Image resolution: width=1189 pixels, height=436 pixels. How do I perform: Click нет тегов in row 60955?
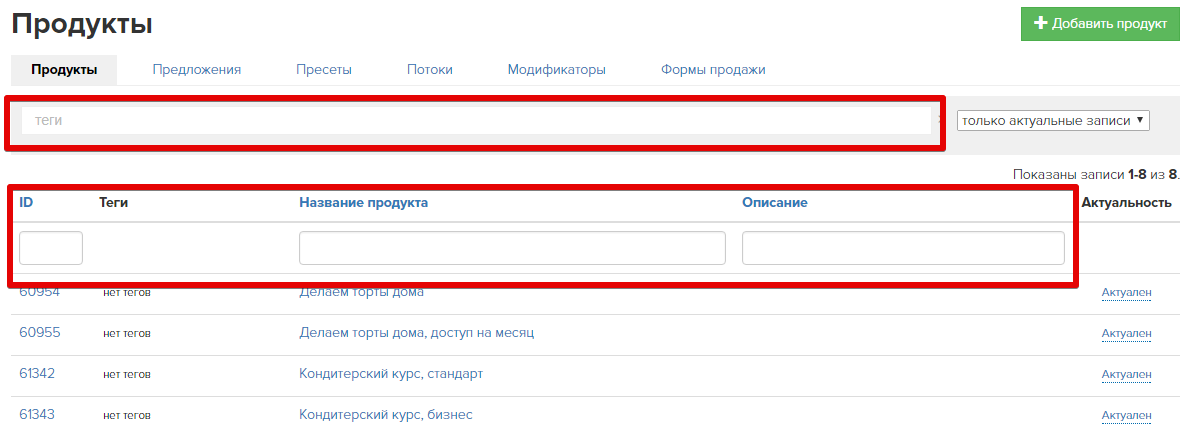coord(127,334)
